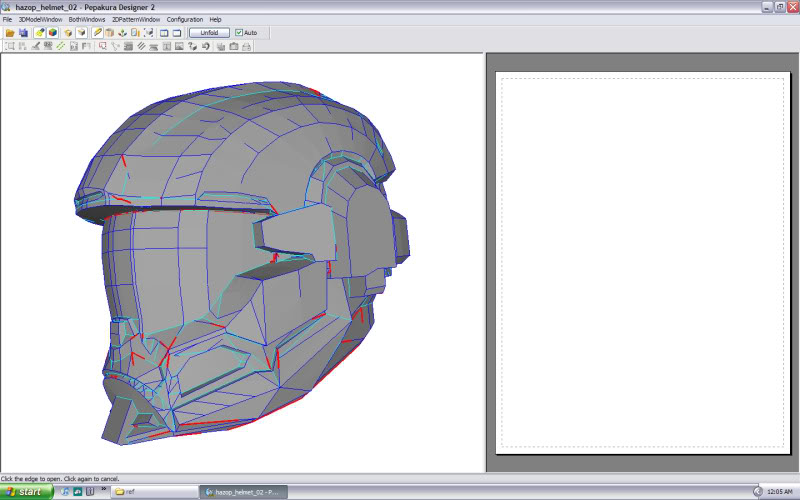Click the undo arrow toolbar icon
Screen dimensions: 800x500
[x=204, y=46]
